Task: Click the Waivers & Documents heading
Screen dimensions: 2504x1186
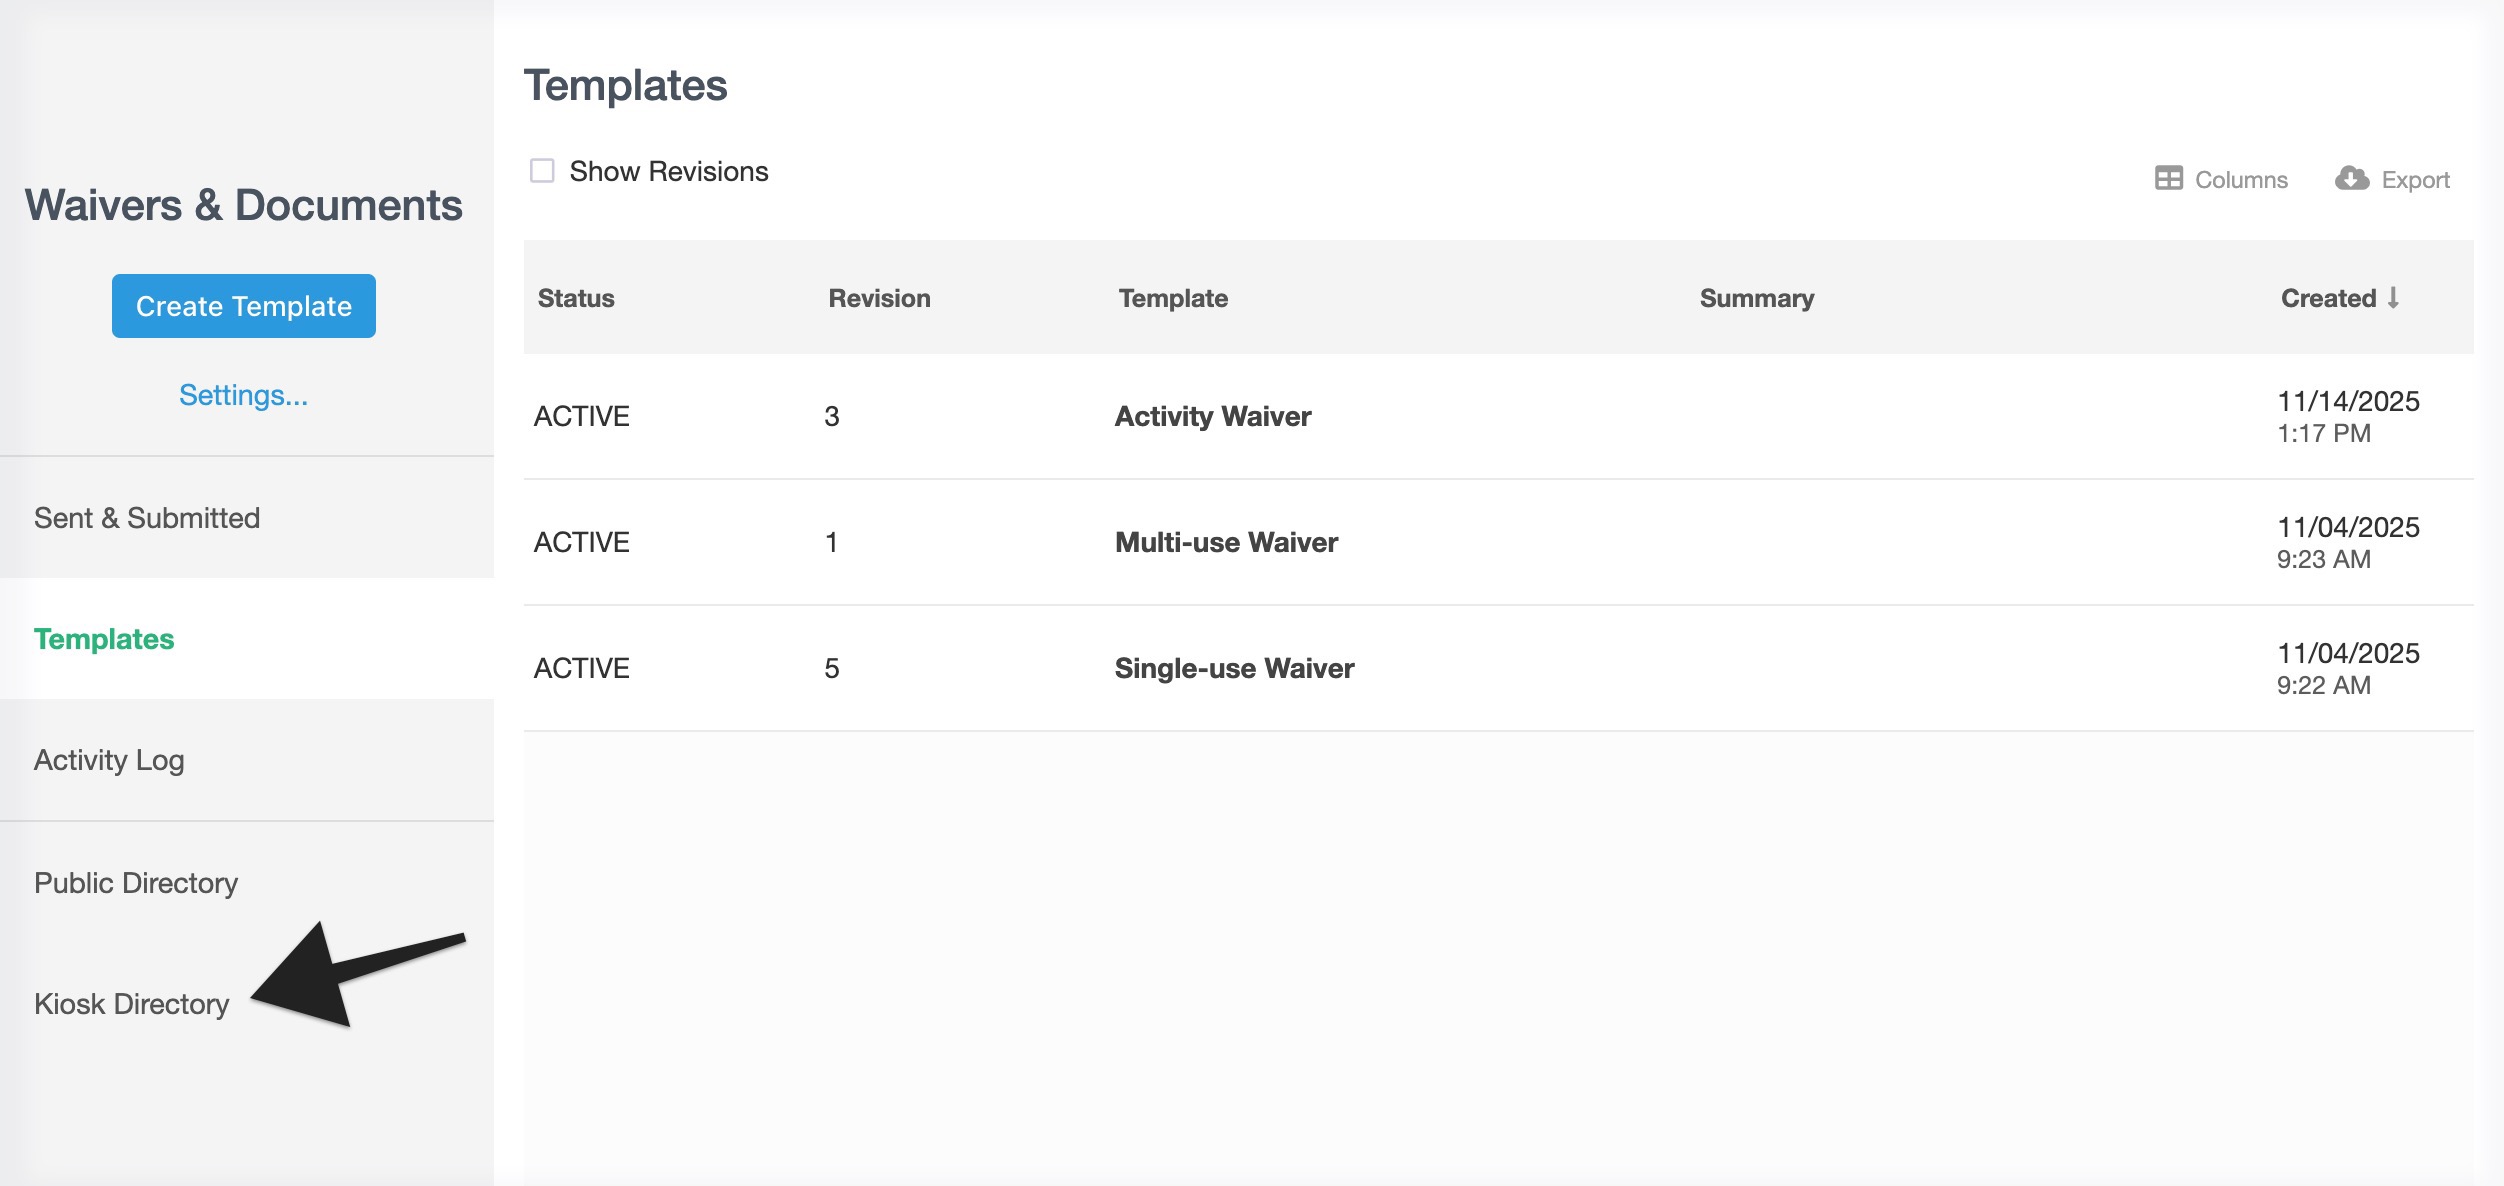Action: tap(244, 205)
